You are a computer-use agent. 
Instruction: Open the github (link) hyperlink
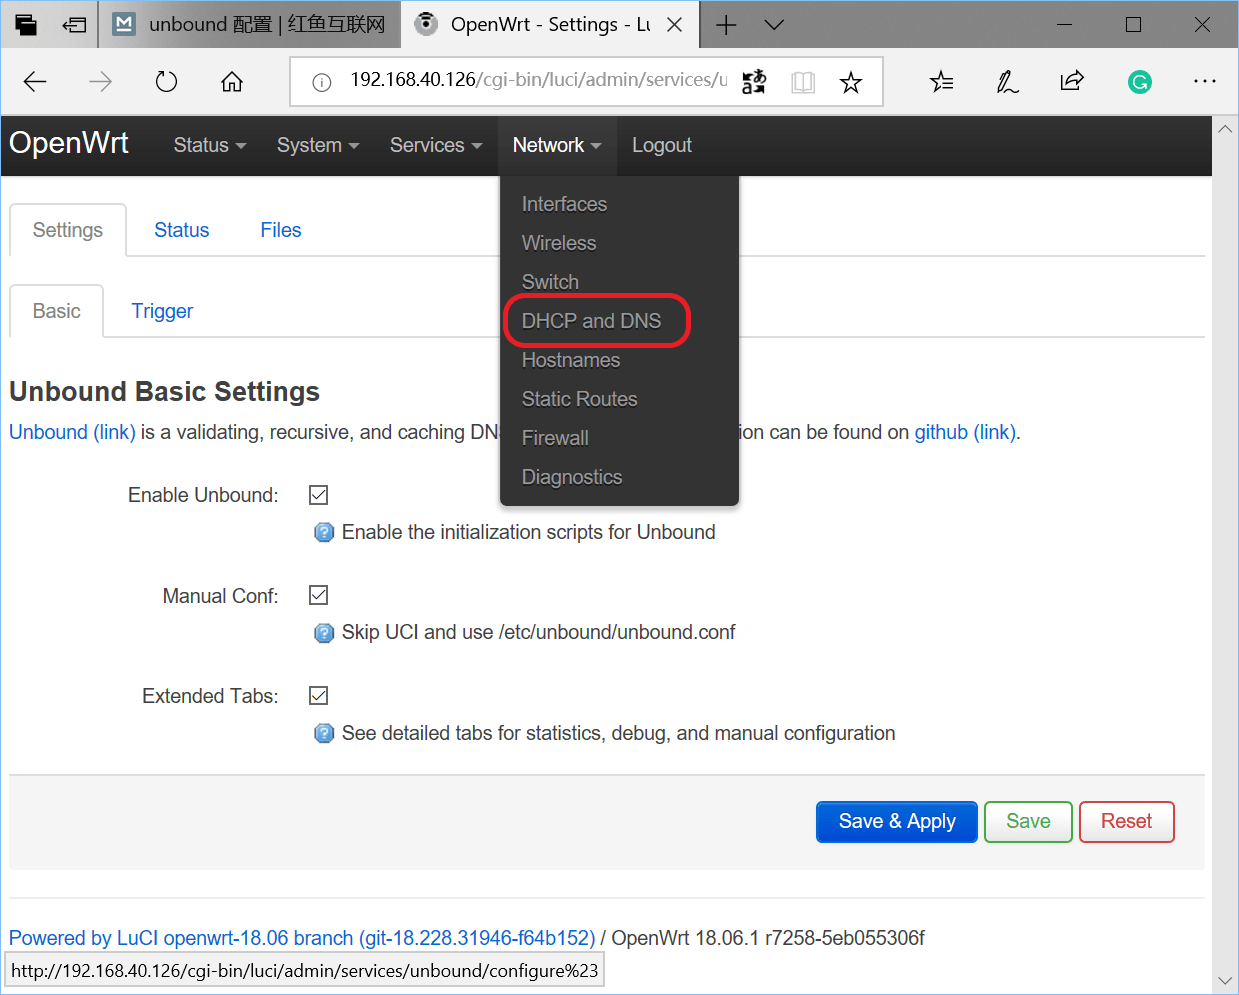click(x=965, y=432)
